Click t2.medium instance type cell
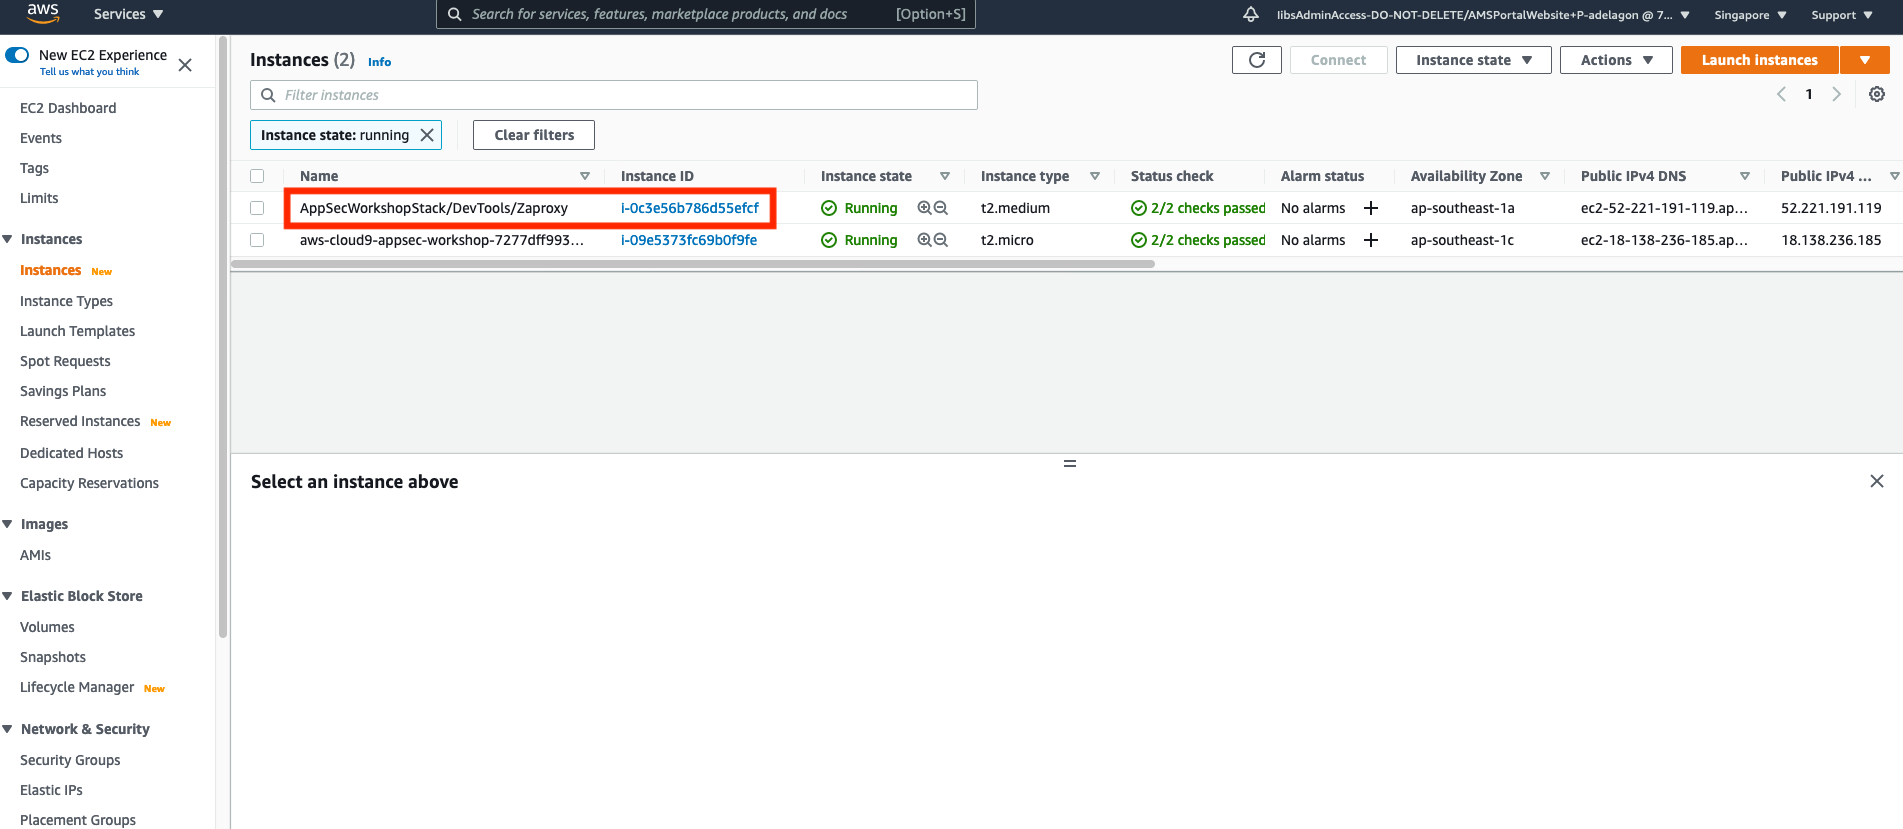The image size is (1903, 829). tap(1015, 208)
